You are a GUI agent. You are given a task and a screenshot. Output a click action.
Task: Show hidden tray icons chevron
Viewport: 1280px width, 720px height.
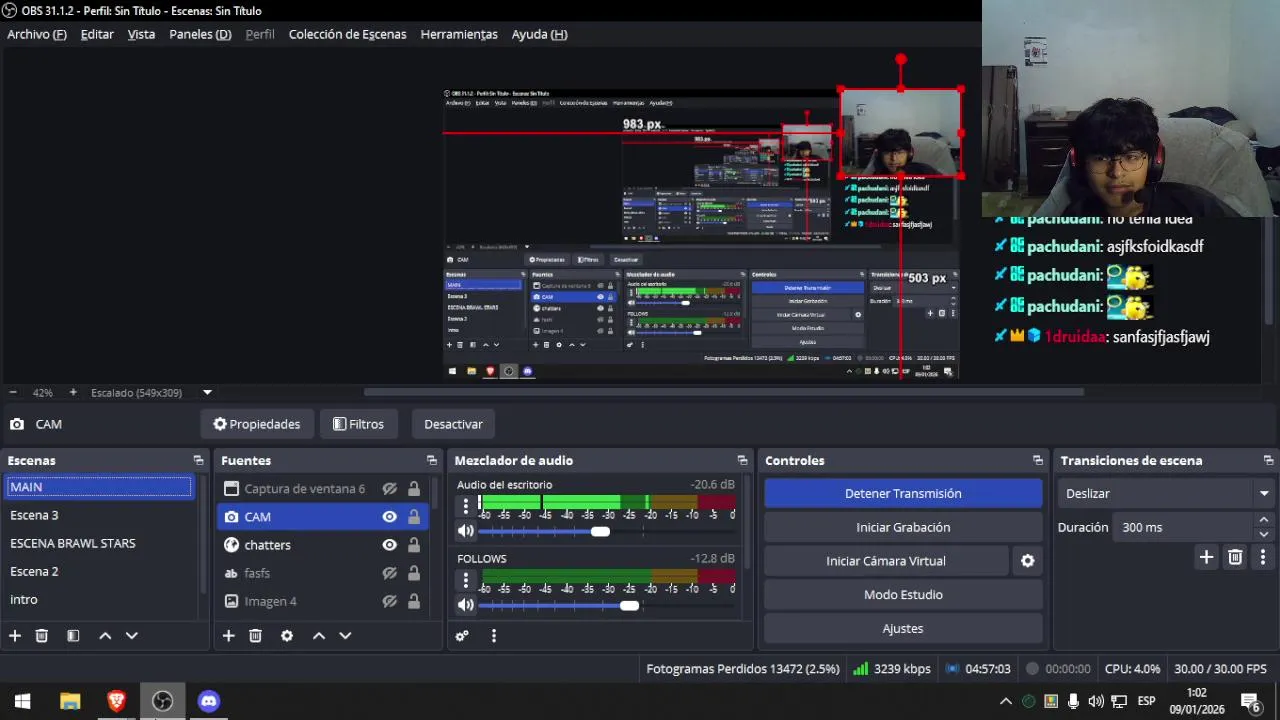(1006, 701)
